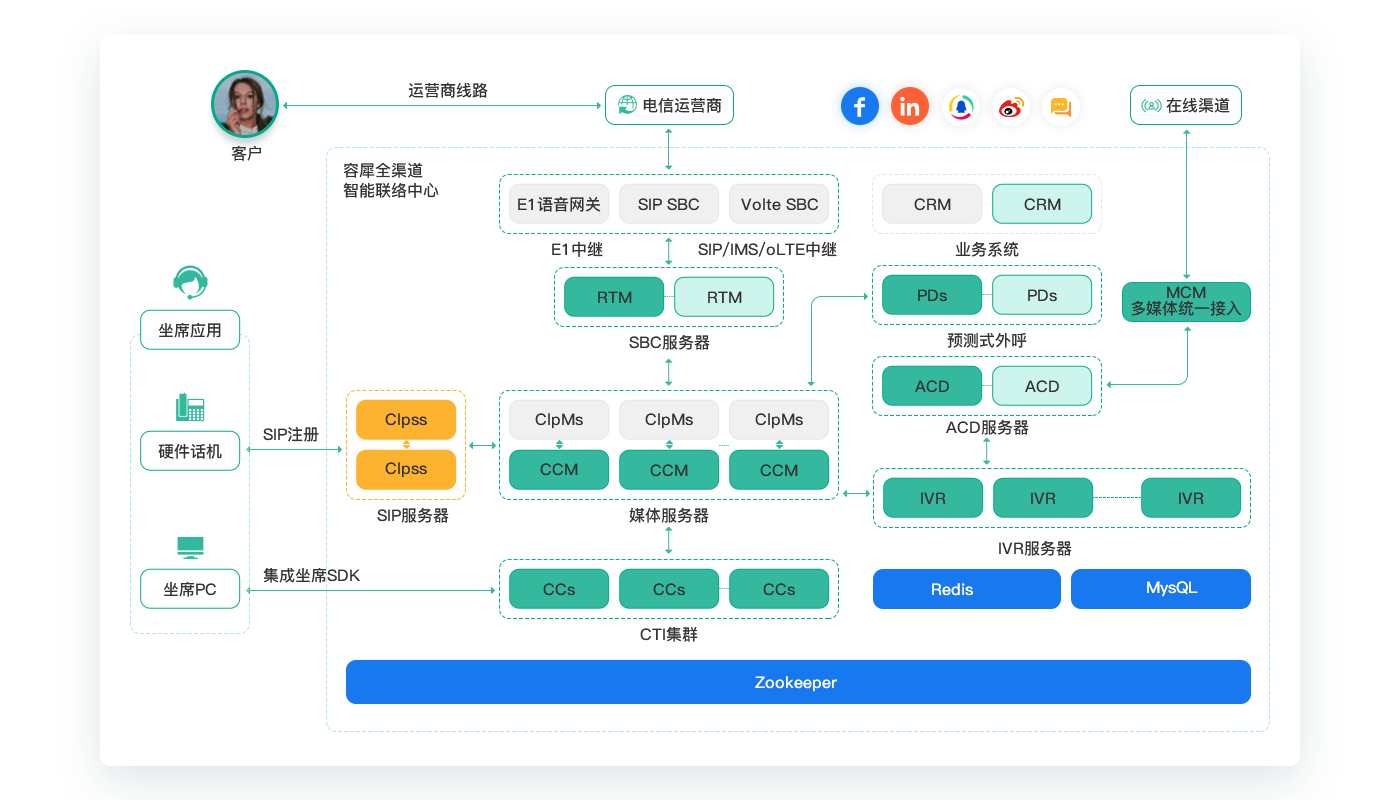Select the Redis block

pyautogui.click(x=966, y=589)
